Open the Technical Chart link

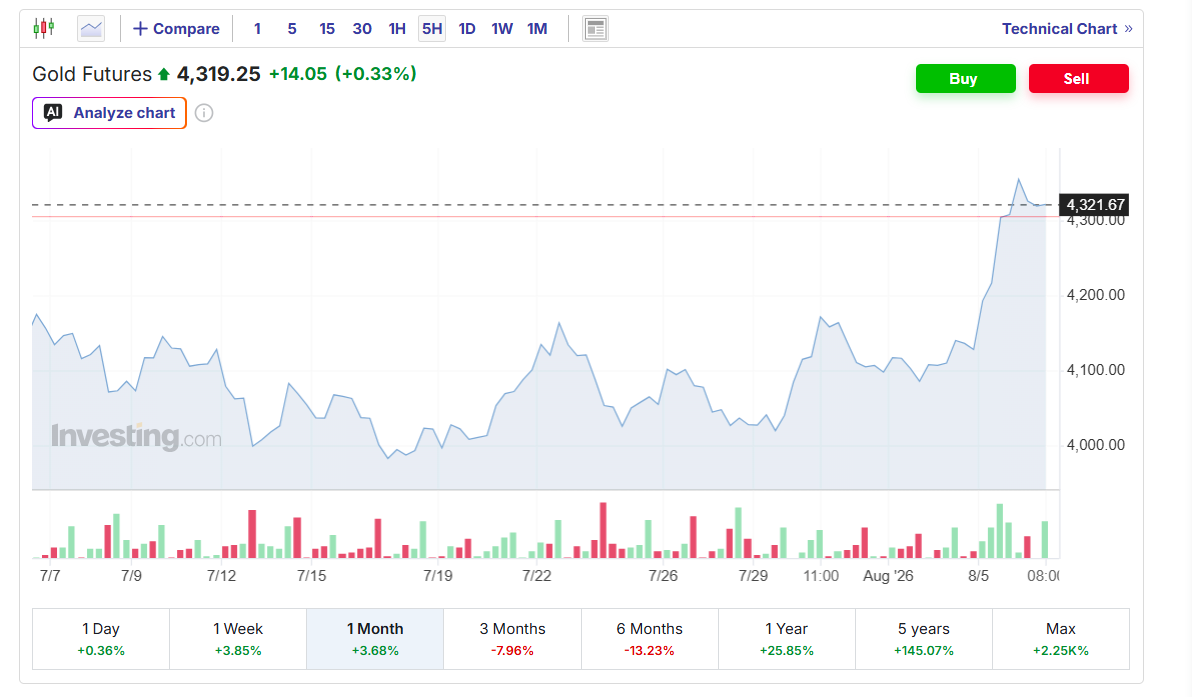tap(1059, 29)
